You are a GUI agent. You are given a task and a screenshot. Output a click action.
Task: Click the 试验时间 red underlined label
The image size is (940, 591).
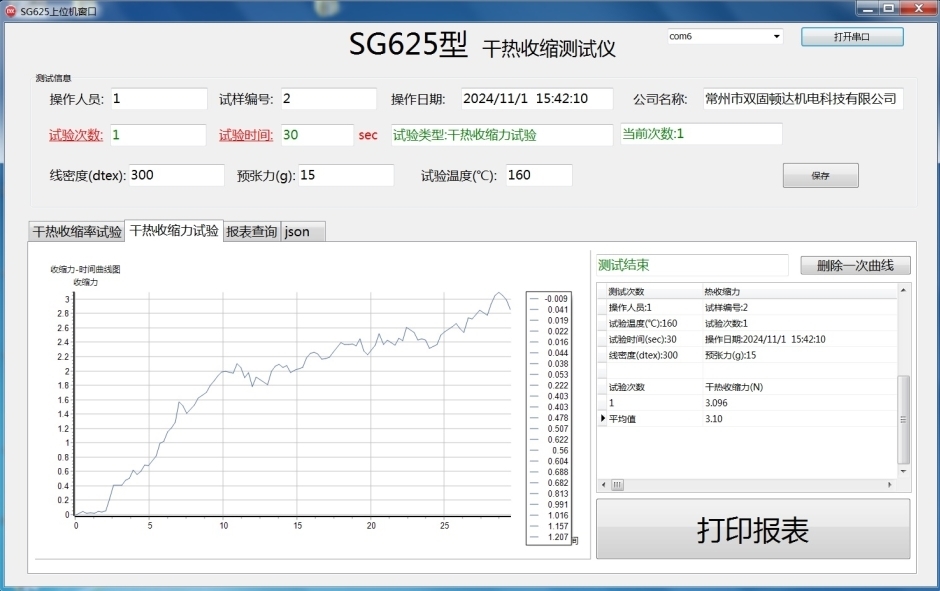[246, 135]
